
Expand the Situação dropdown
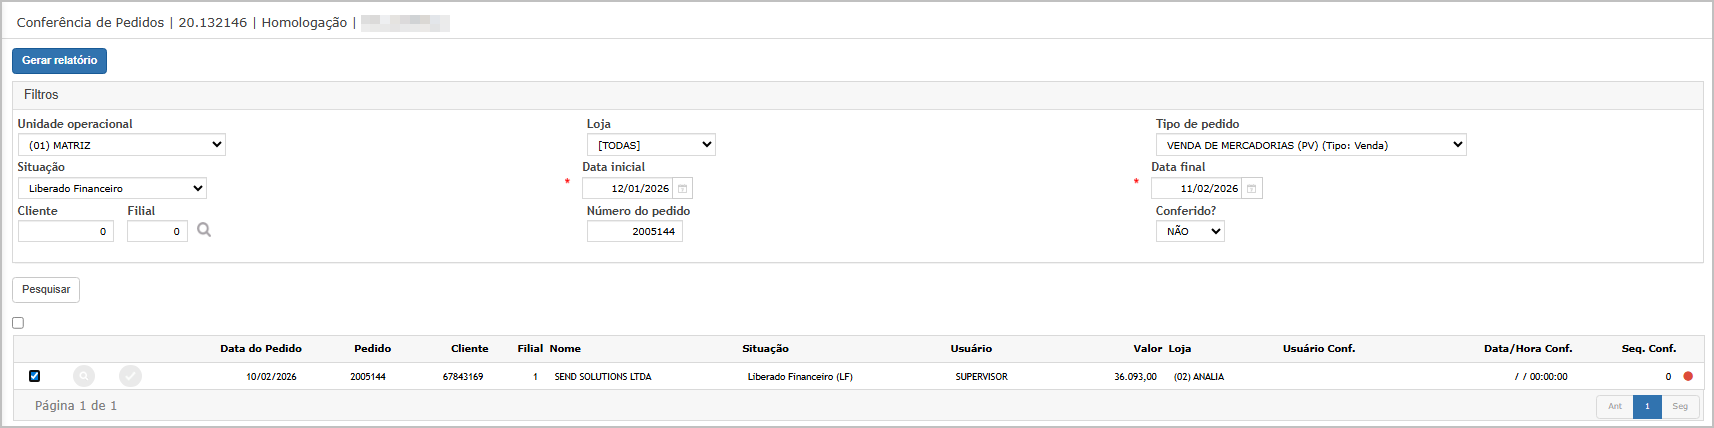tap(112, 188)
